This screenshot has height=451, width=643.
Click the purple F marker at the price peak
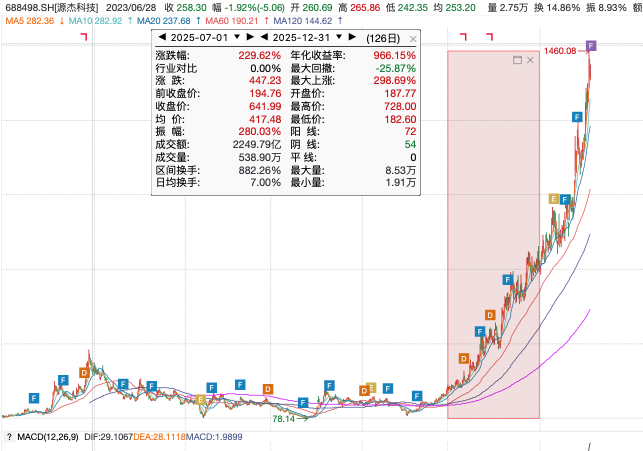592,46
